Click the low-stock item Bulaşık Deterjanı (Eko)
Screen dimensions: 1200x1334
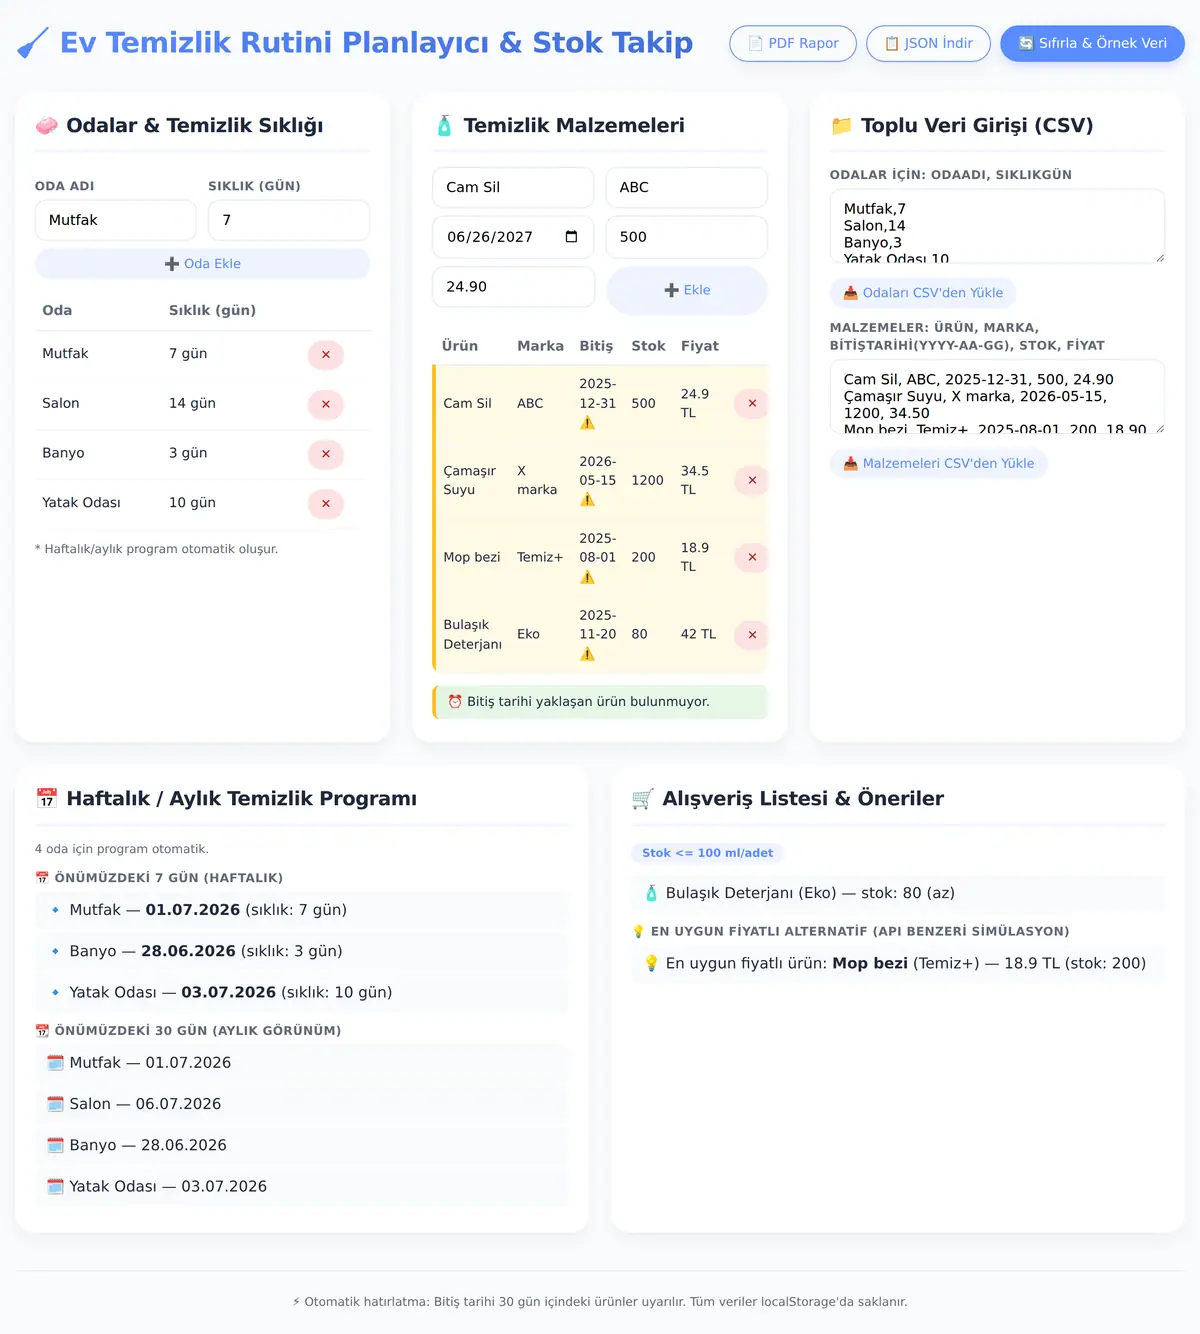898,893
